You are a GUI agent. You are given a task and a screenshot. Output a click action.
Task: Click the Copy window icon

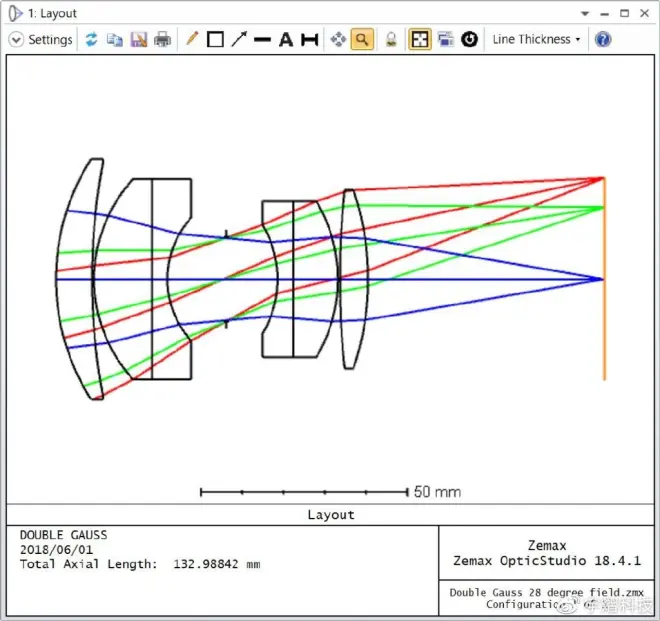coord(114,40)
